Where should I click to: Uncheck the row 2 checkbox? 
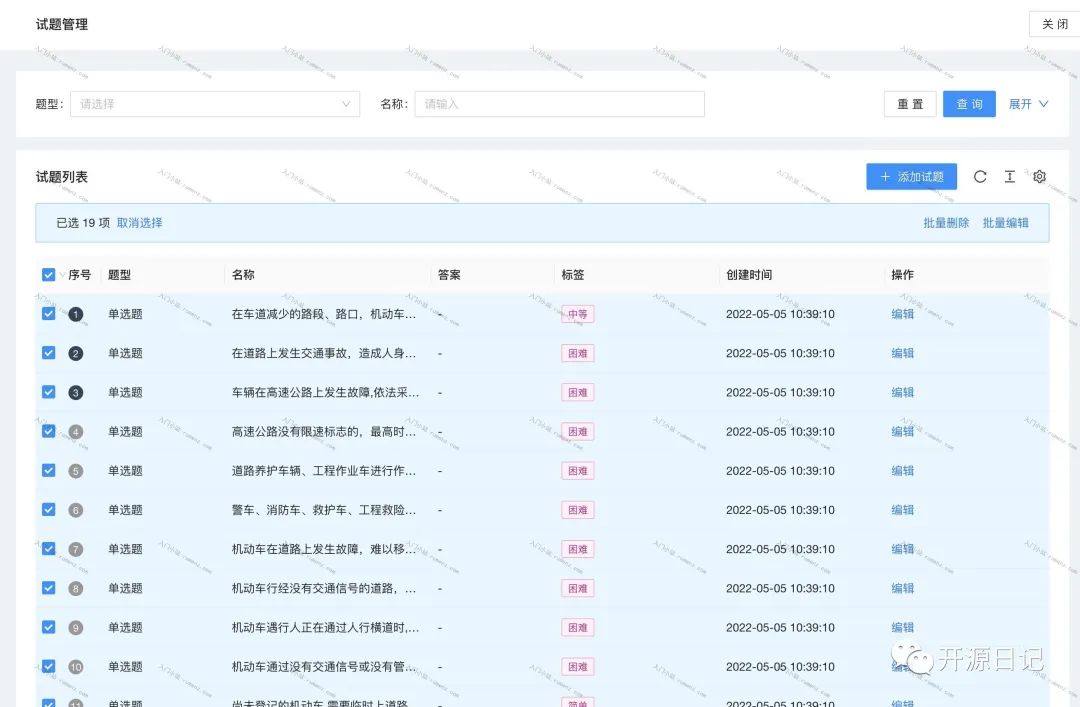click(x=48, y=353)
